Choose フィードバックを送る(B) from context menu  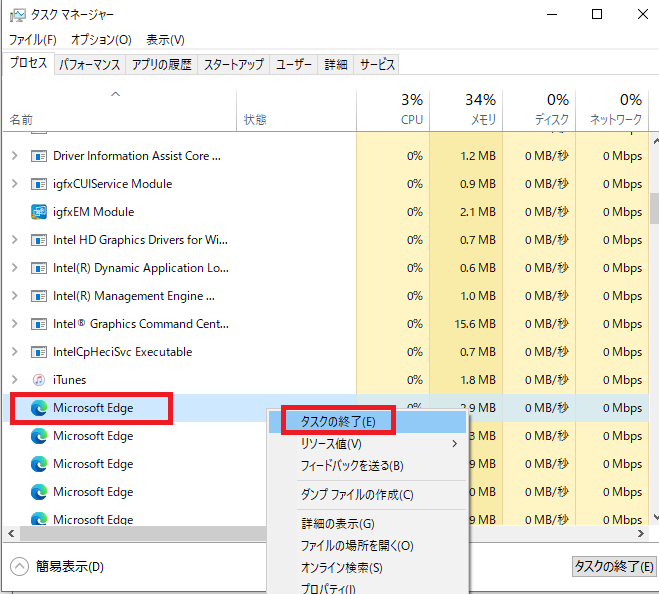coord(367,466)
